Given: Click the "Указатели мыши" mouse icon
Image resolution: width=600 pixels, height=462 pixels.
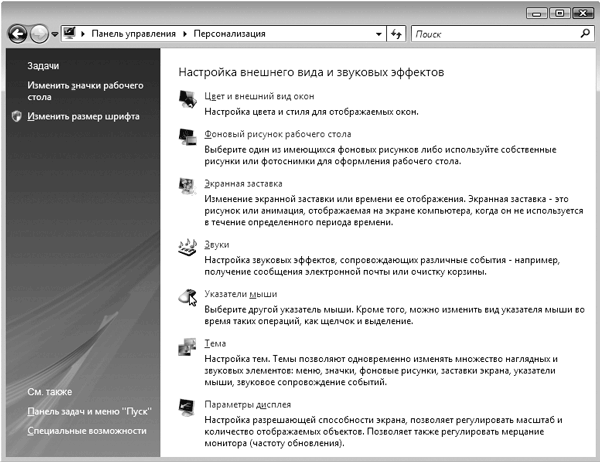Looking at the screenshot, I should pyautogui.click(x=187, y=296).
